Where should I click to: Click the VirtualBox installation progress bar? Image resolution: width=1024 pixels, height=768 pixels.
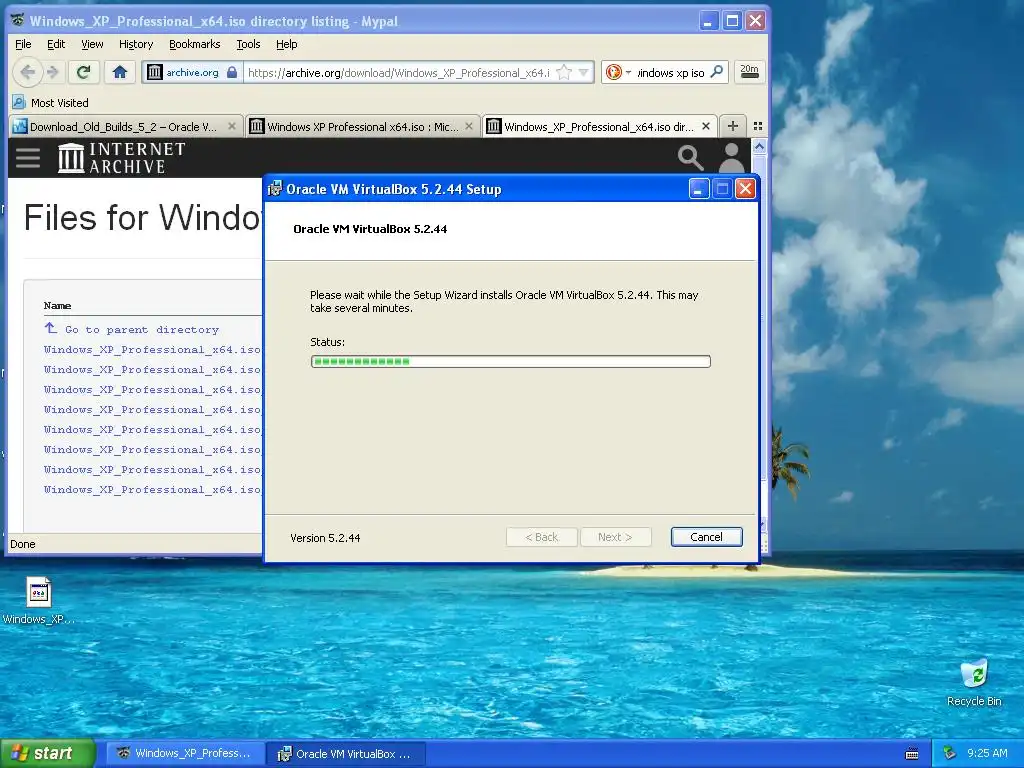click(x=511, y=361)
